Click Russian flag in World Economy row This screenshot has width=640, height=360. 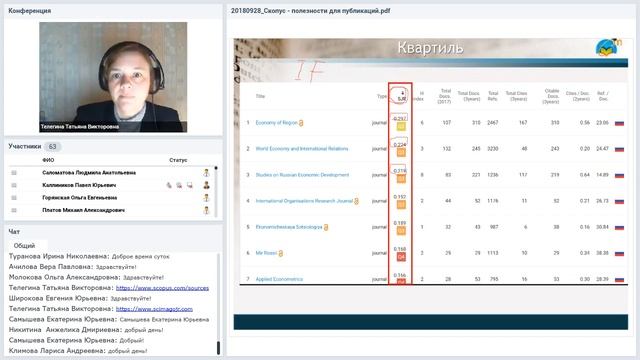click(x=619, y=149)
